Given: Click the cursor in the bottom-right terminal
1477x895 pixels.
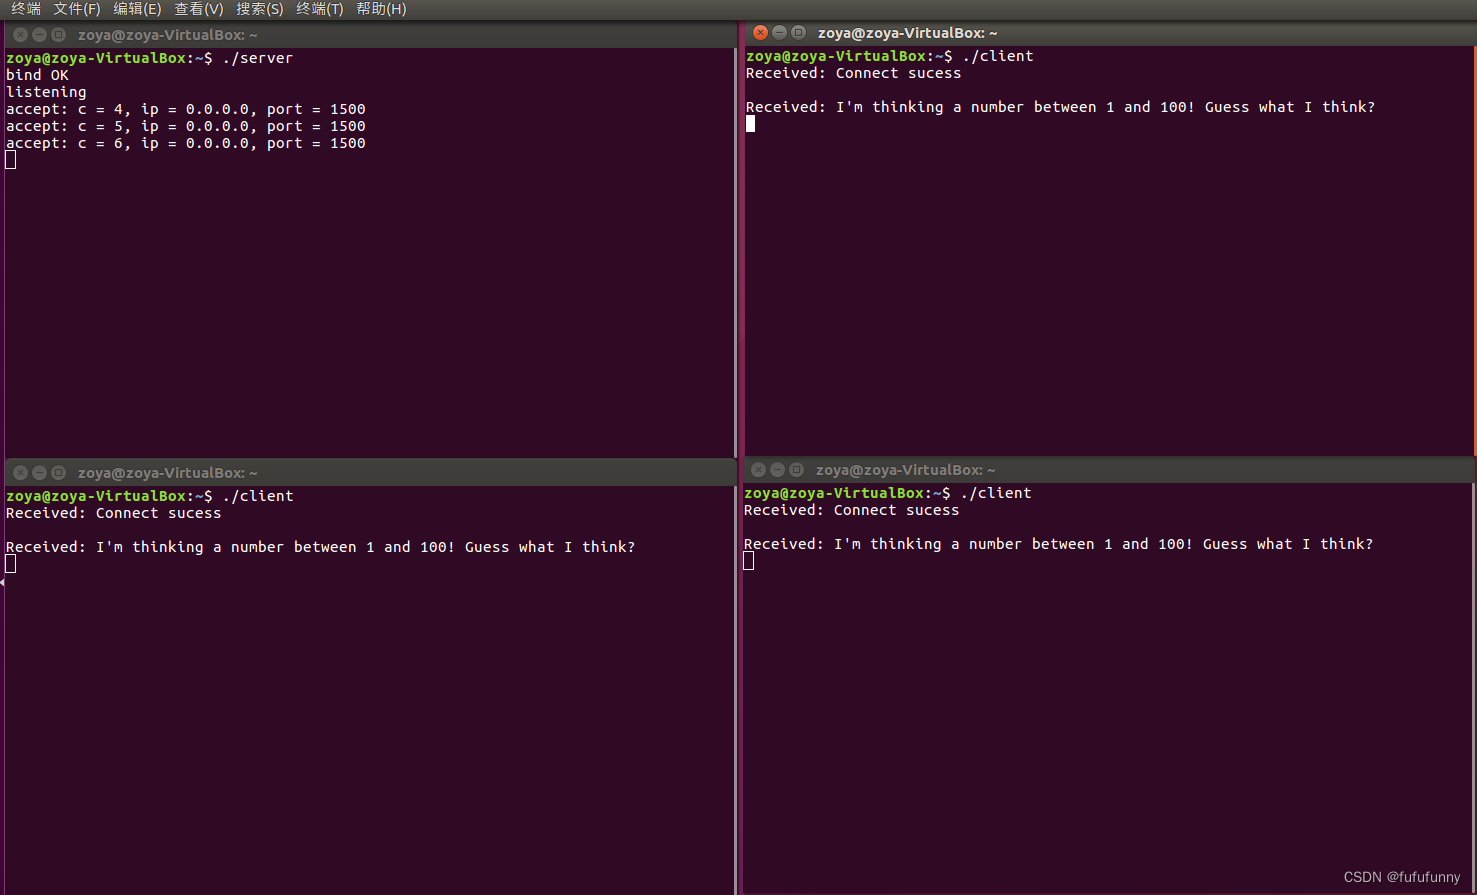Looking at the screenshot, I should [749, 561].
